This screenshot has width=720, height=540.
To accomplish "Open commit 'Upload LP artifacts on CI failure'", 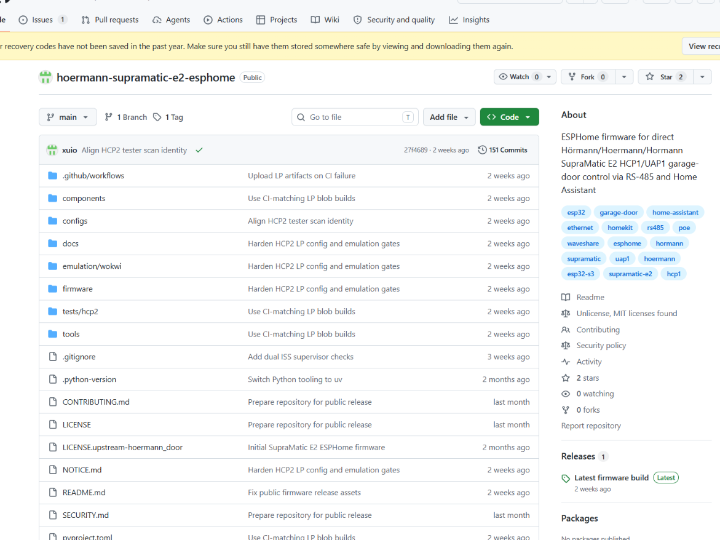I will click(301, 175).
